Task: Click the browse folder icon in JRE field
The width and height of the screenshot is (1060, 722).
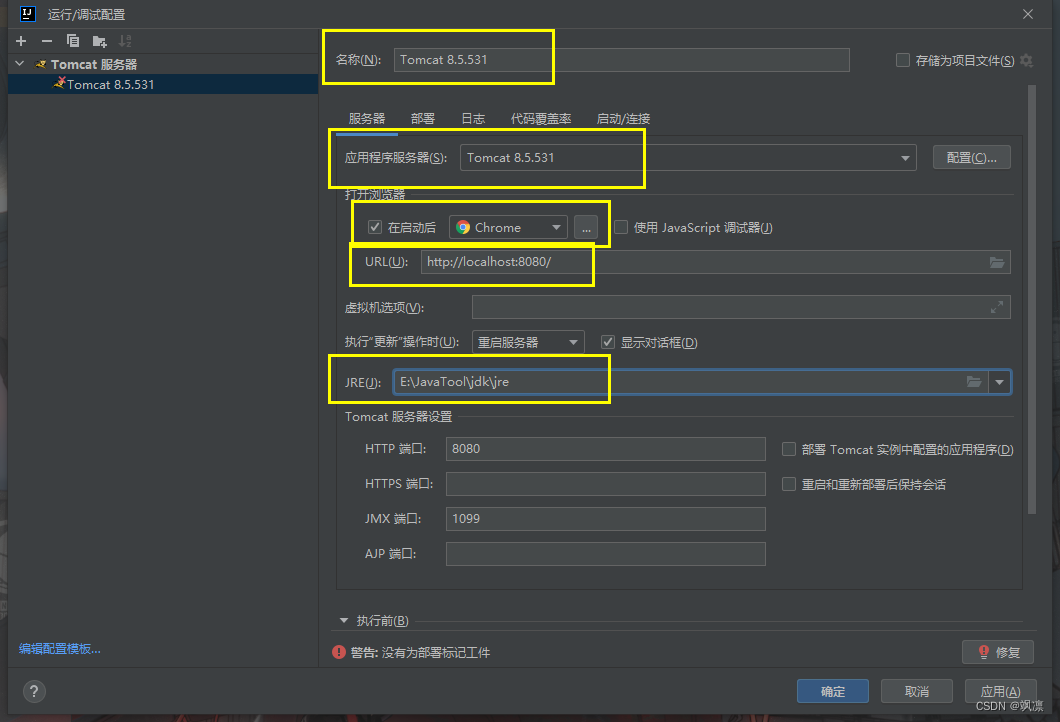Action: coord(973,382)
